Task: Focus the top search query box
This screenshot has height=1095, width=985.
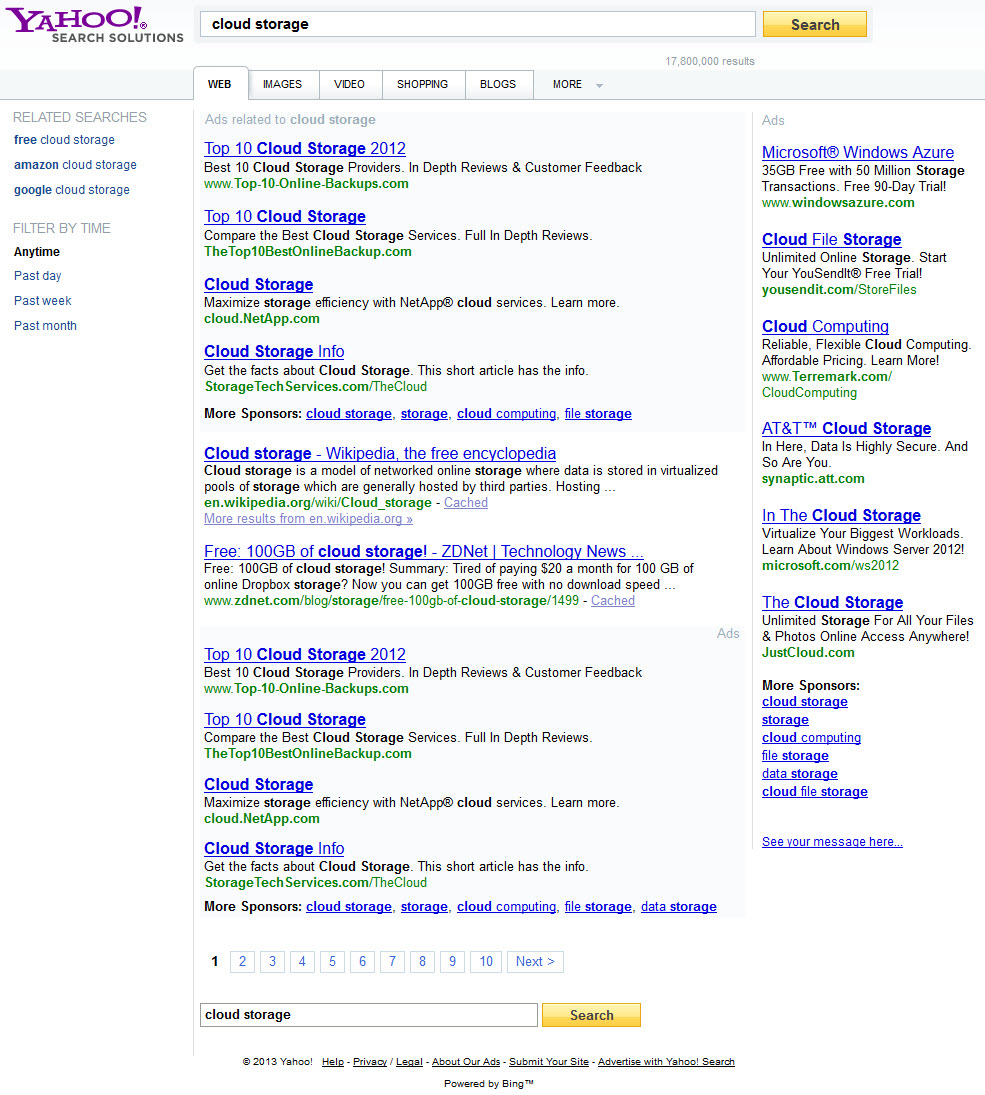Action: (x=478, y=24)
